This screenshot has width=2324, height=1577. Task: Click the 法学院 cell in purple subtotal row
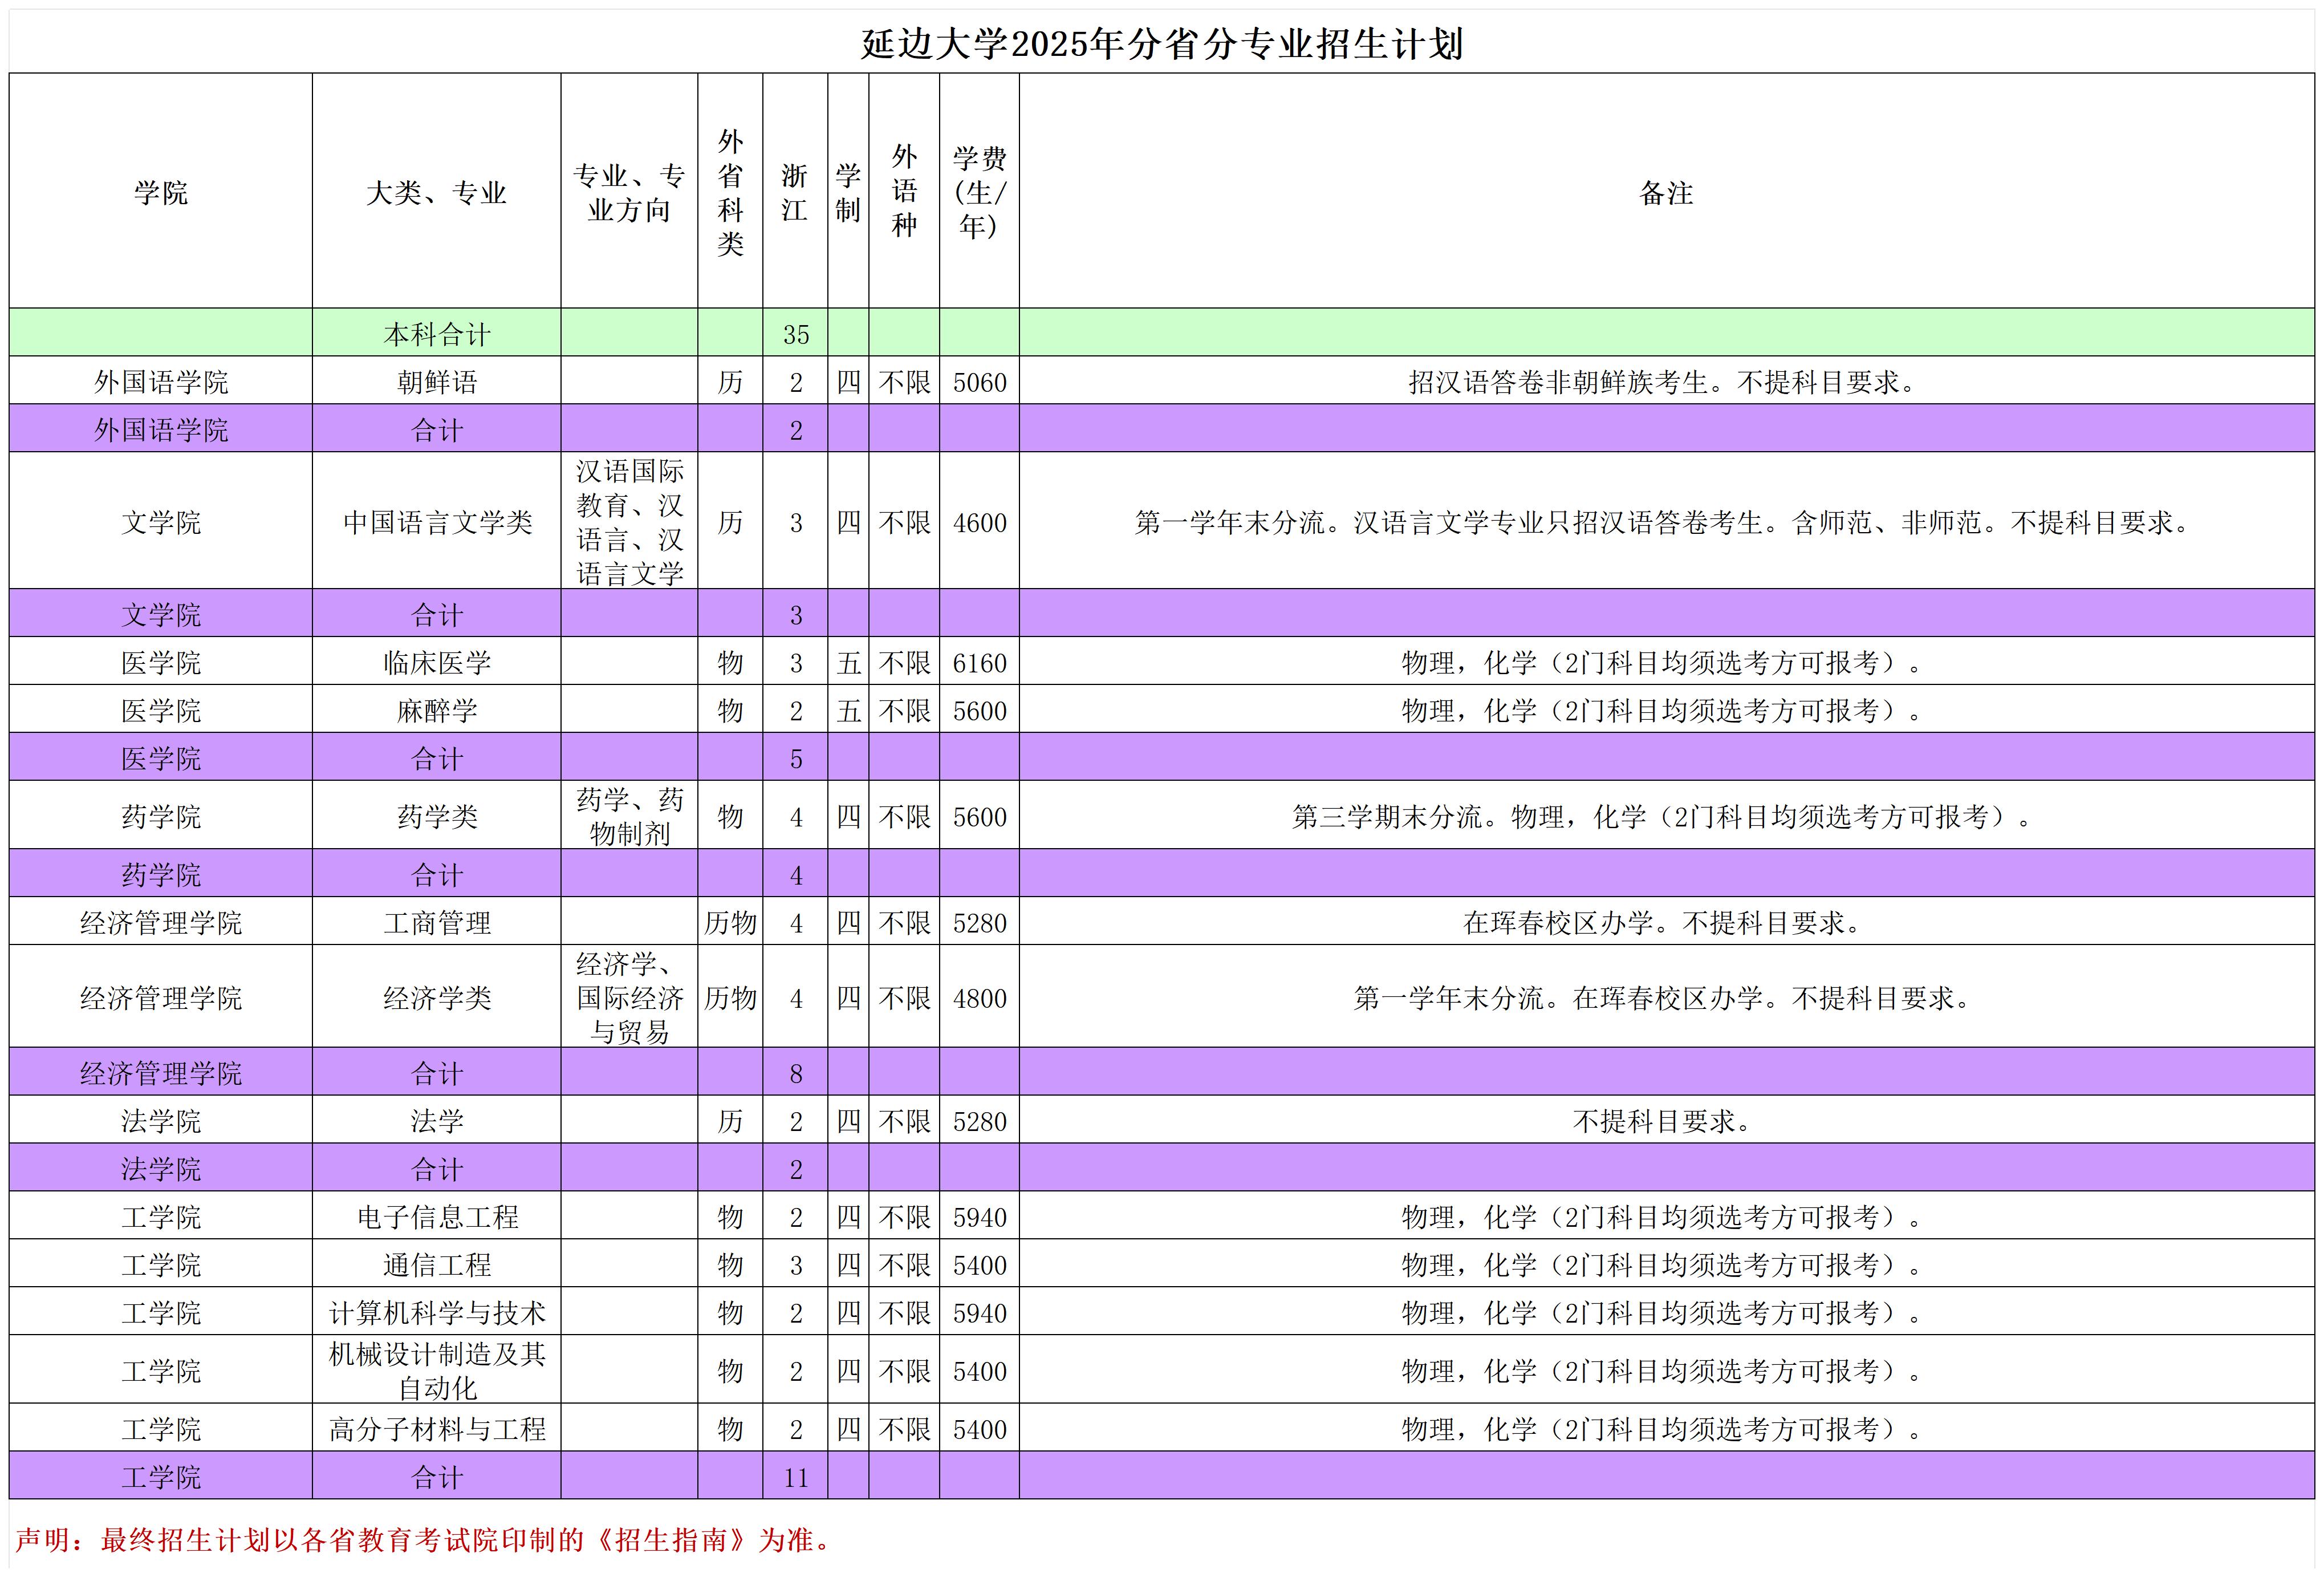[161, 1168]
